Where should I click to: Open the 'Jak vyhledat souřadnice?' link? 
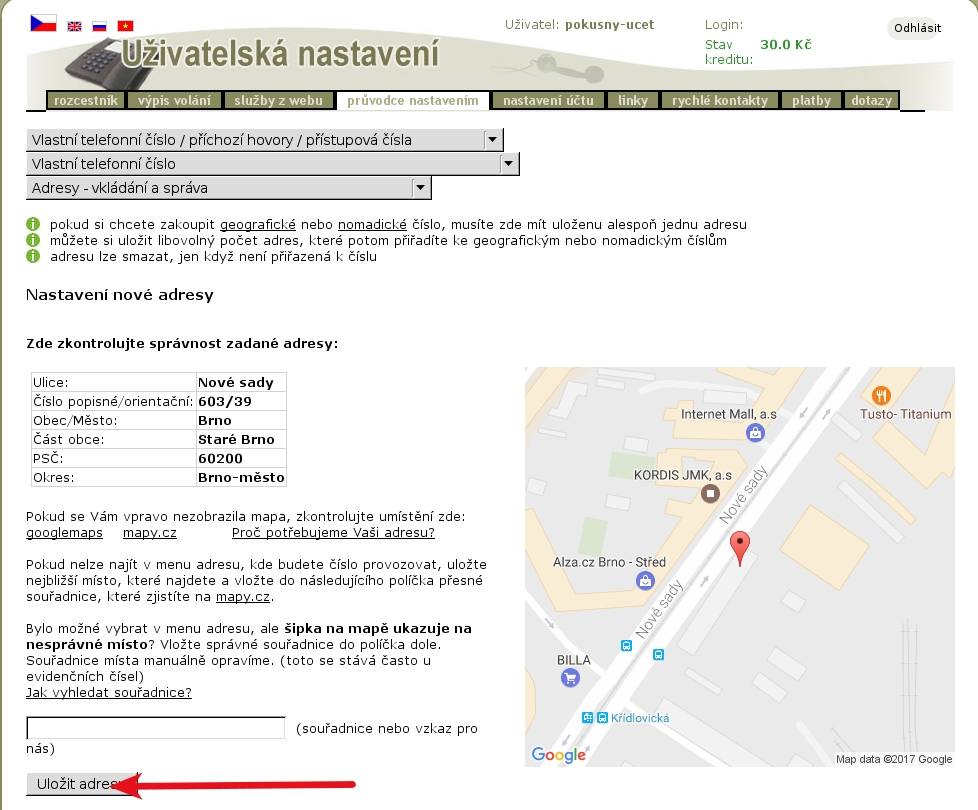(108, 692)
